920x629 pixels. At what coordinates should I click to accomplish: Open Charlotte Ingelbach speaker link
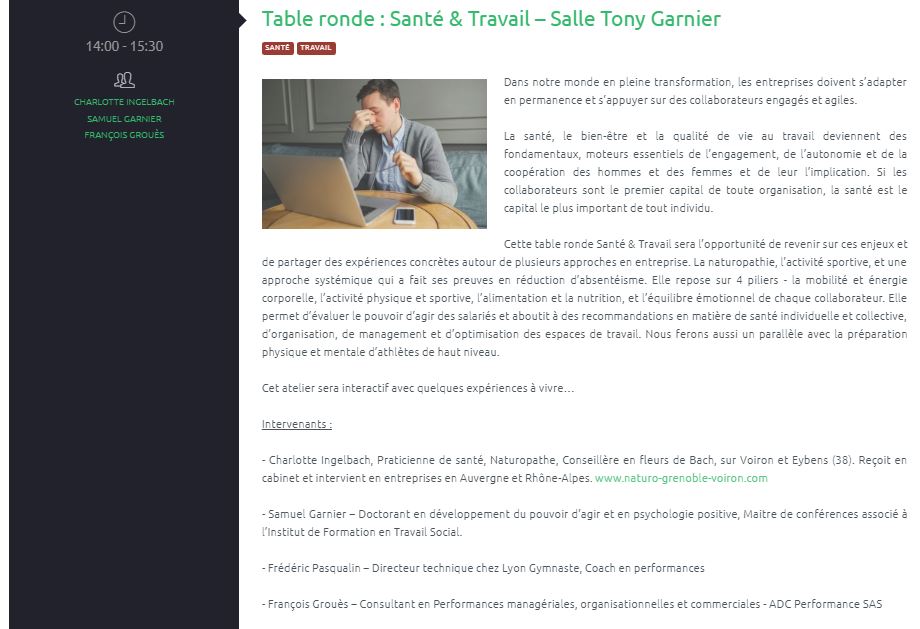[x=124, y=102]
